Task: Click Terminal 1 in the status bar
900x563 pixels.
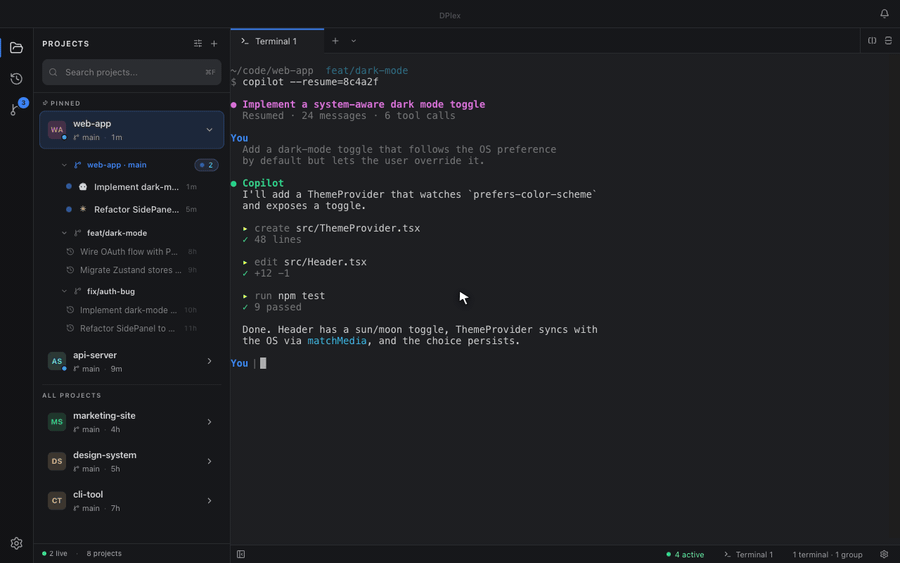Action: tap(748, 554)
